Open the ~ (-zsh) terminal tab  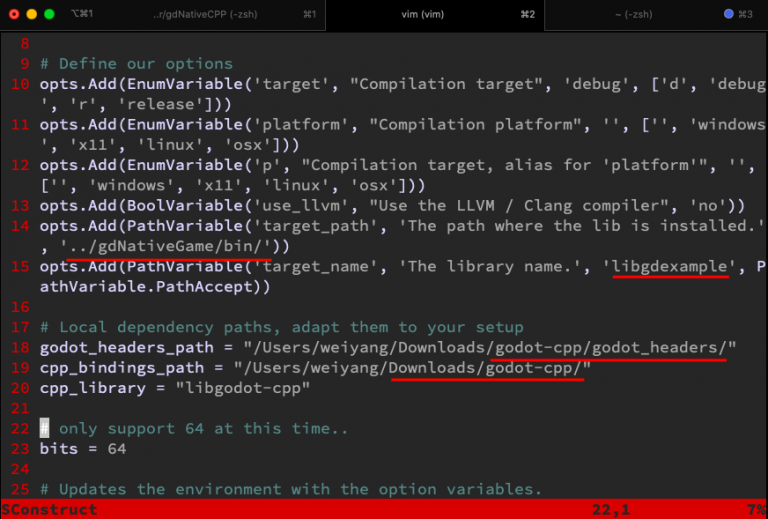pos(634,15)
